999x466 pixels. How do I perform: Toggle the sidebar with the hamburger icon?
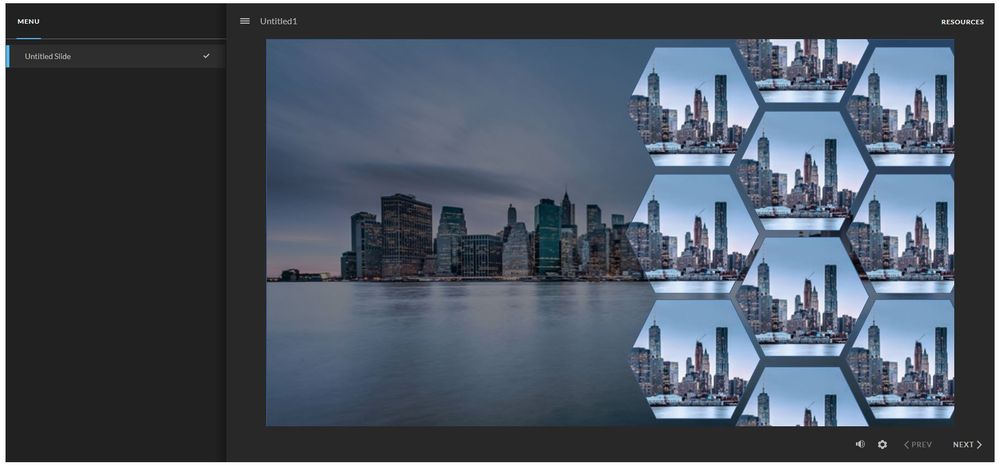pos(245,21)
